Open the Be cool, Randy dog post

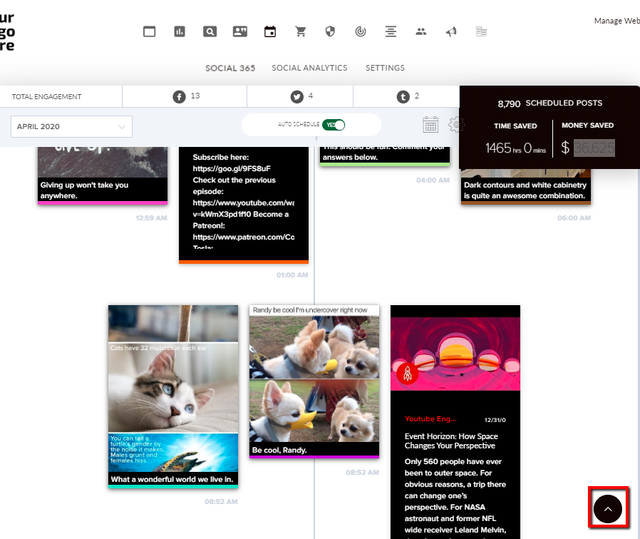pos(314,381)
